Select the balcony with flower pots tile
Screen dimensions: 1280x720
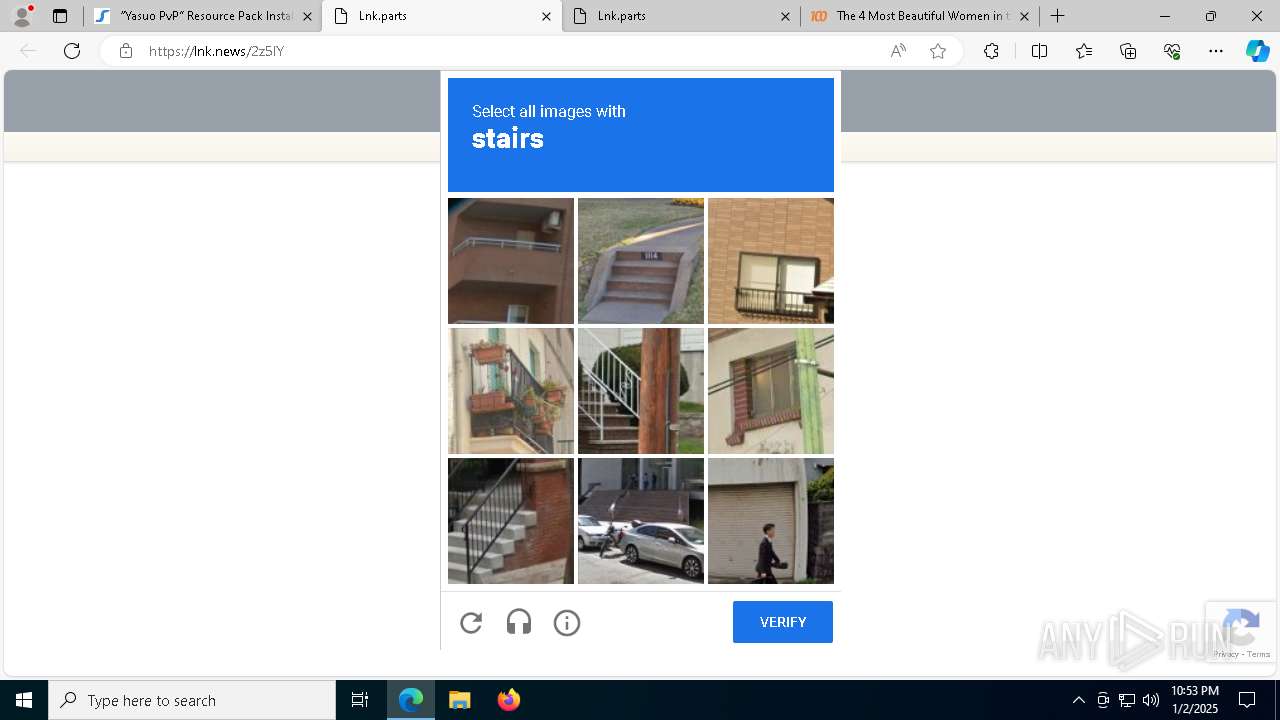(511, 391)
